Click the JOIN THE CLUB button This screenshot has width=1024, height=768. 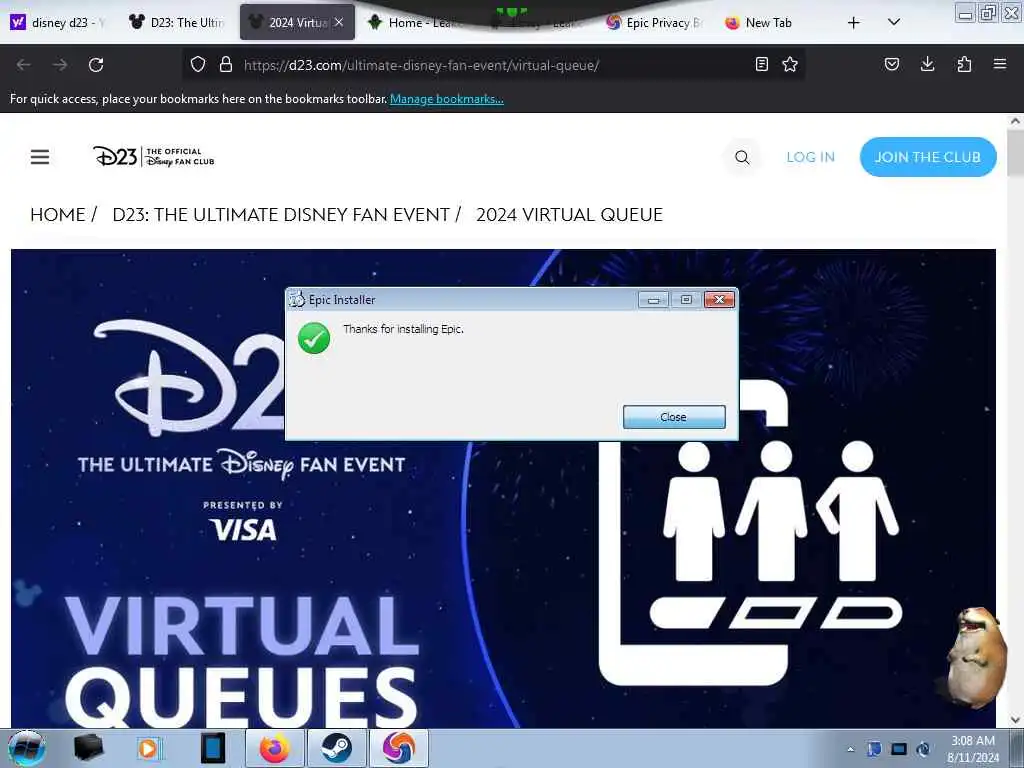click(928, 157)
